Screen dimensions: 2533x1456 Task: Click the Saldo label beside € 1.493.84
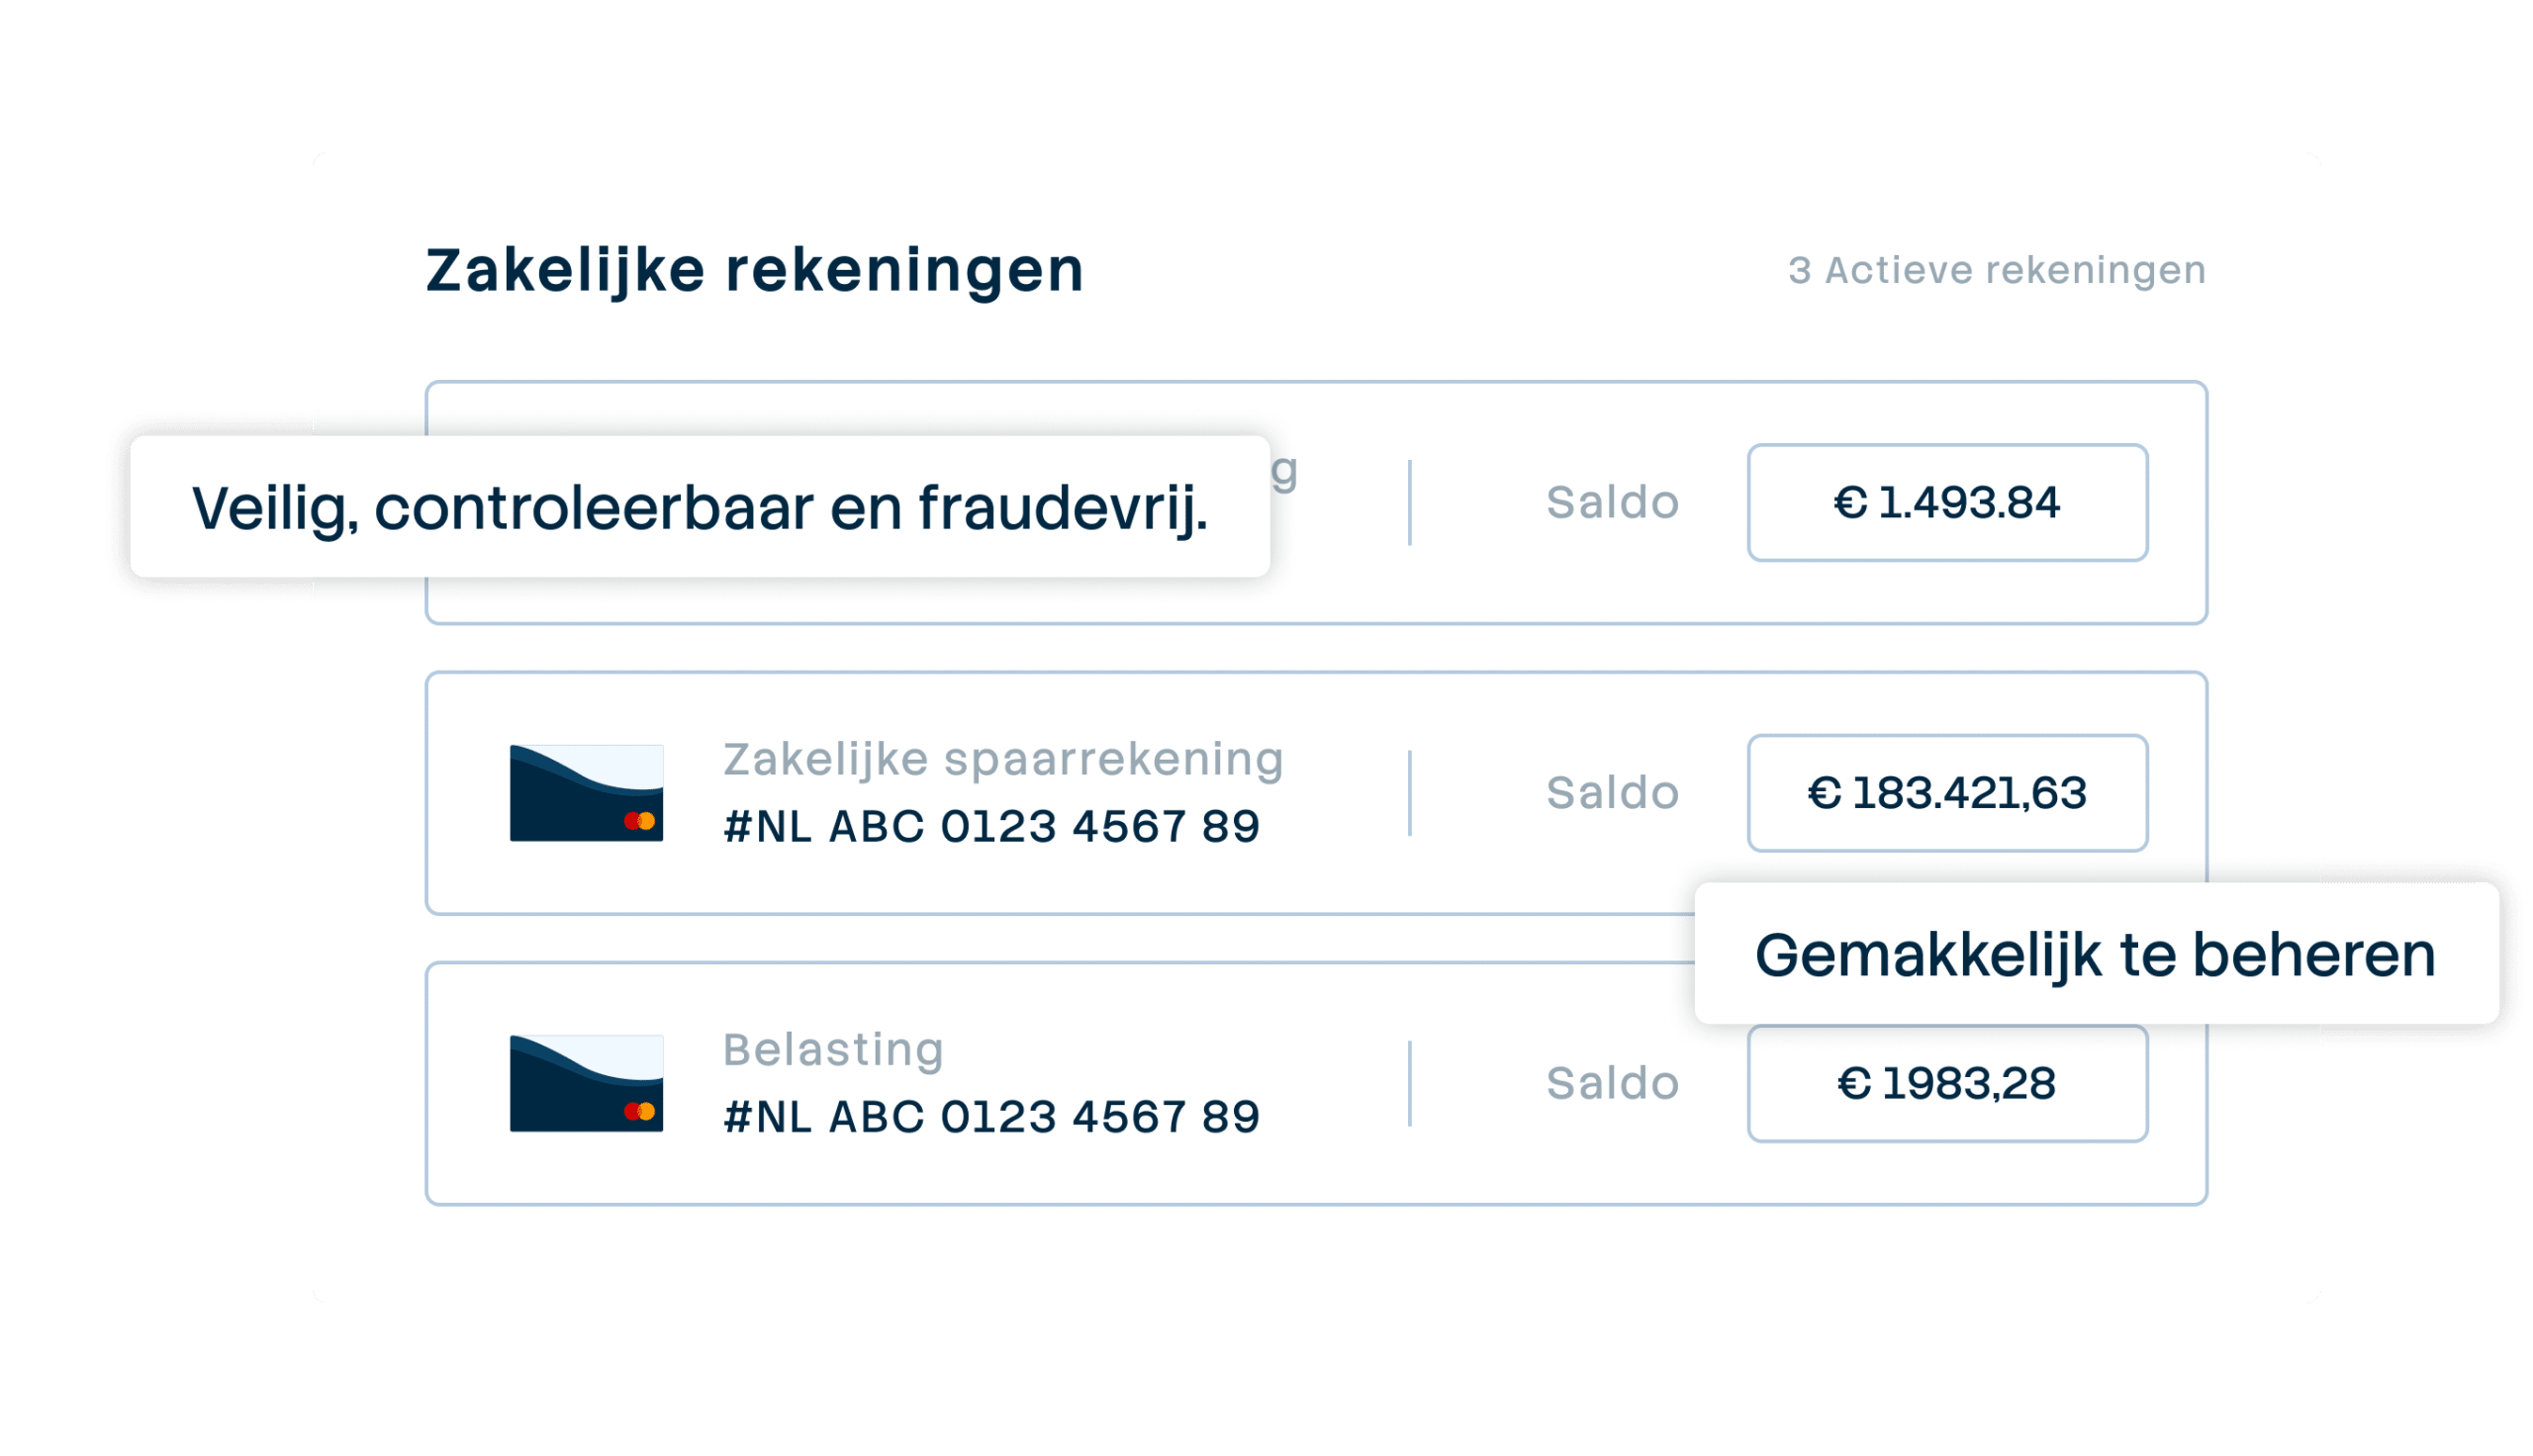[1612, 503]
